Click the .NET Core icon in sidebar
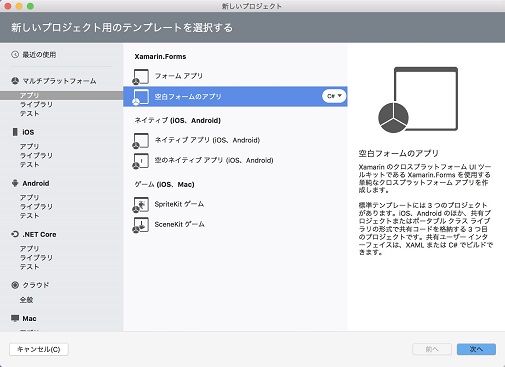Image resolution: width=505 pixels, height=367 pixels. pos(15,234)
